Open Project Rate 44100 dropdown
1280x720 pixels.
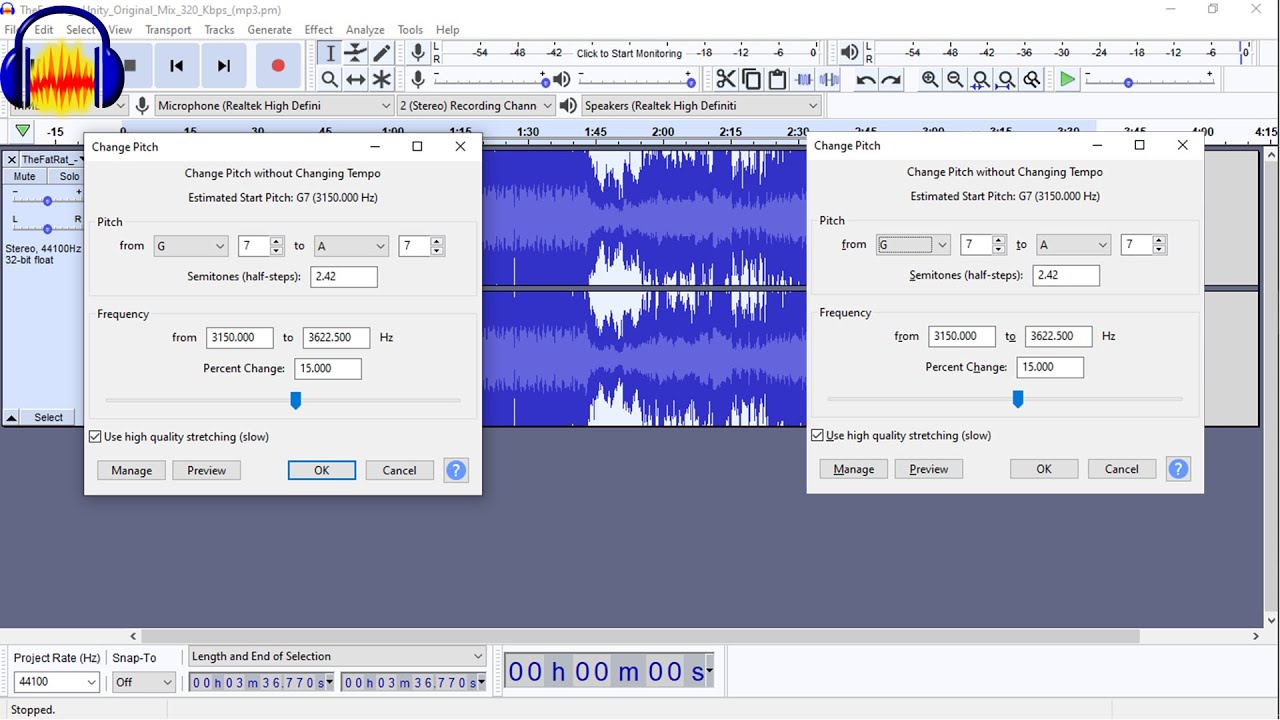click(x=56, y=682)
